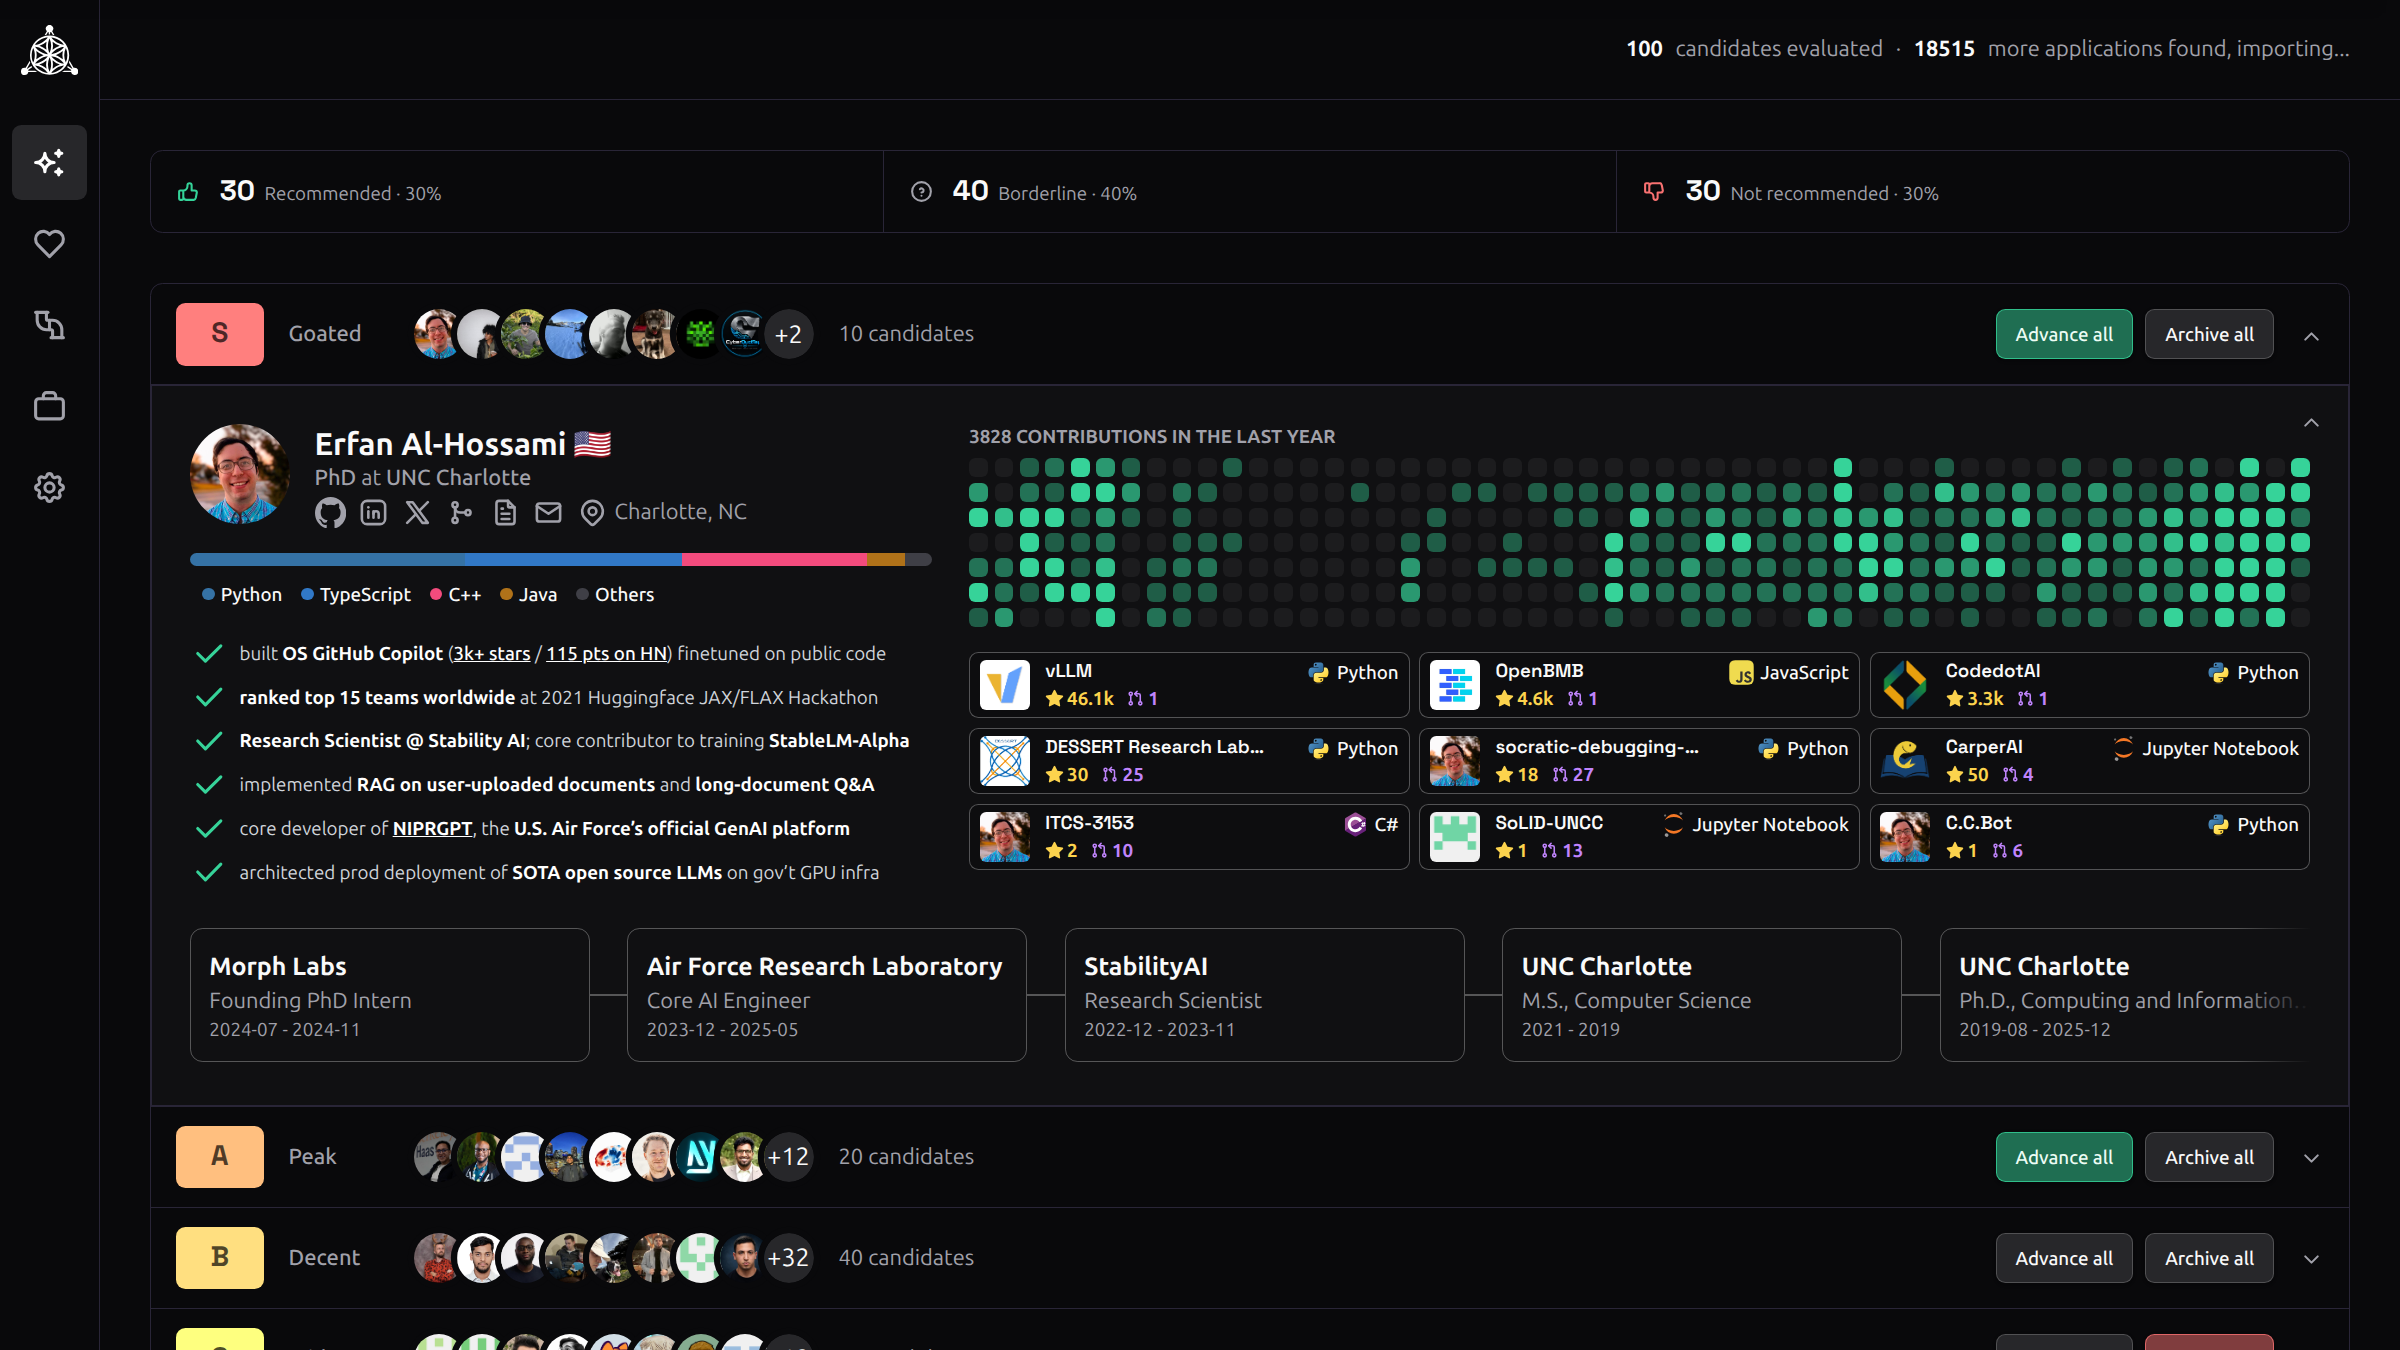
Task: Advance all Decent tier candidates
Action: 2064,1258
